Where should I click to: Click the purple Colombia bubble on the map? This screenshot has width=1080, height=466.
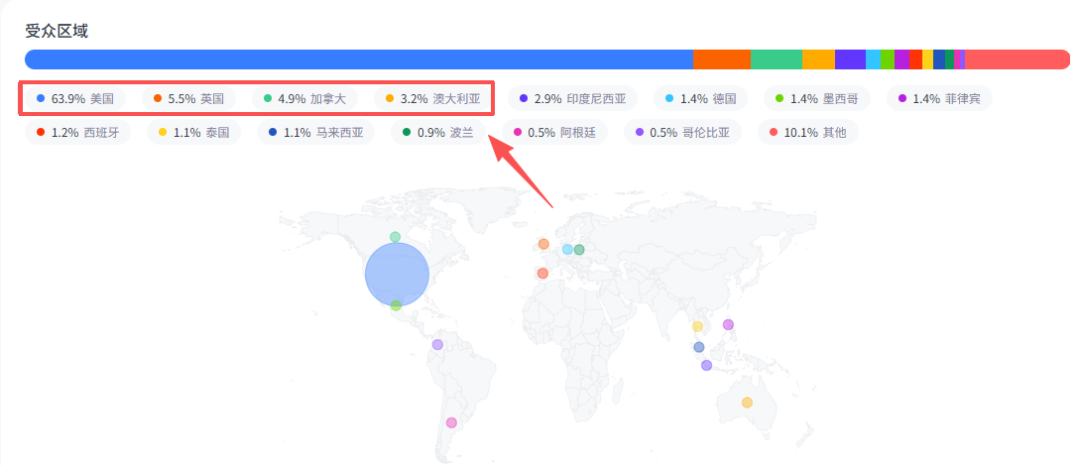[437, 344]
